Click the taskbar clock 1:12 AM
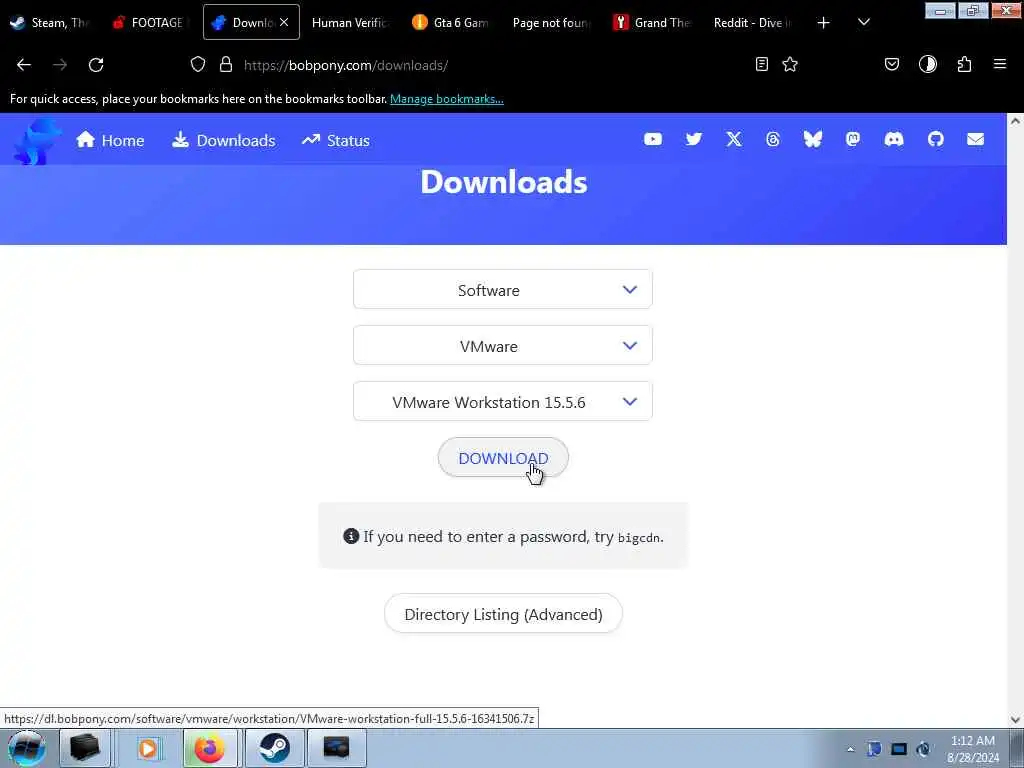This screenshot has height=768, width=1024. (x=972, y=741)
